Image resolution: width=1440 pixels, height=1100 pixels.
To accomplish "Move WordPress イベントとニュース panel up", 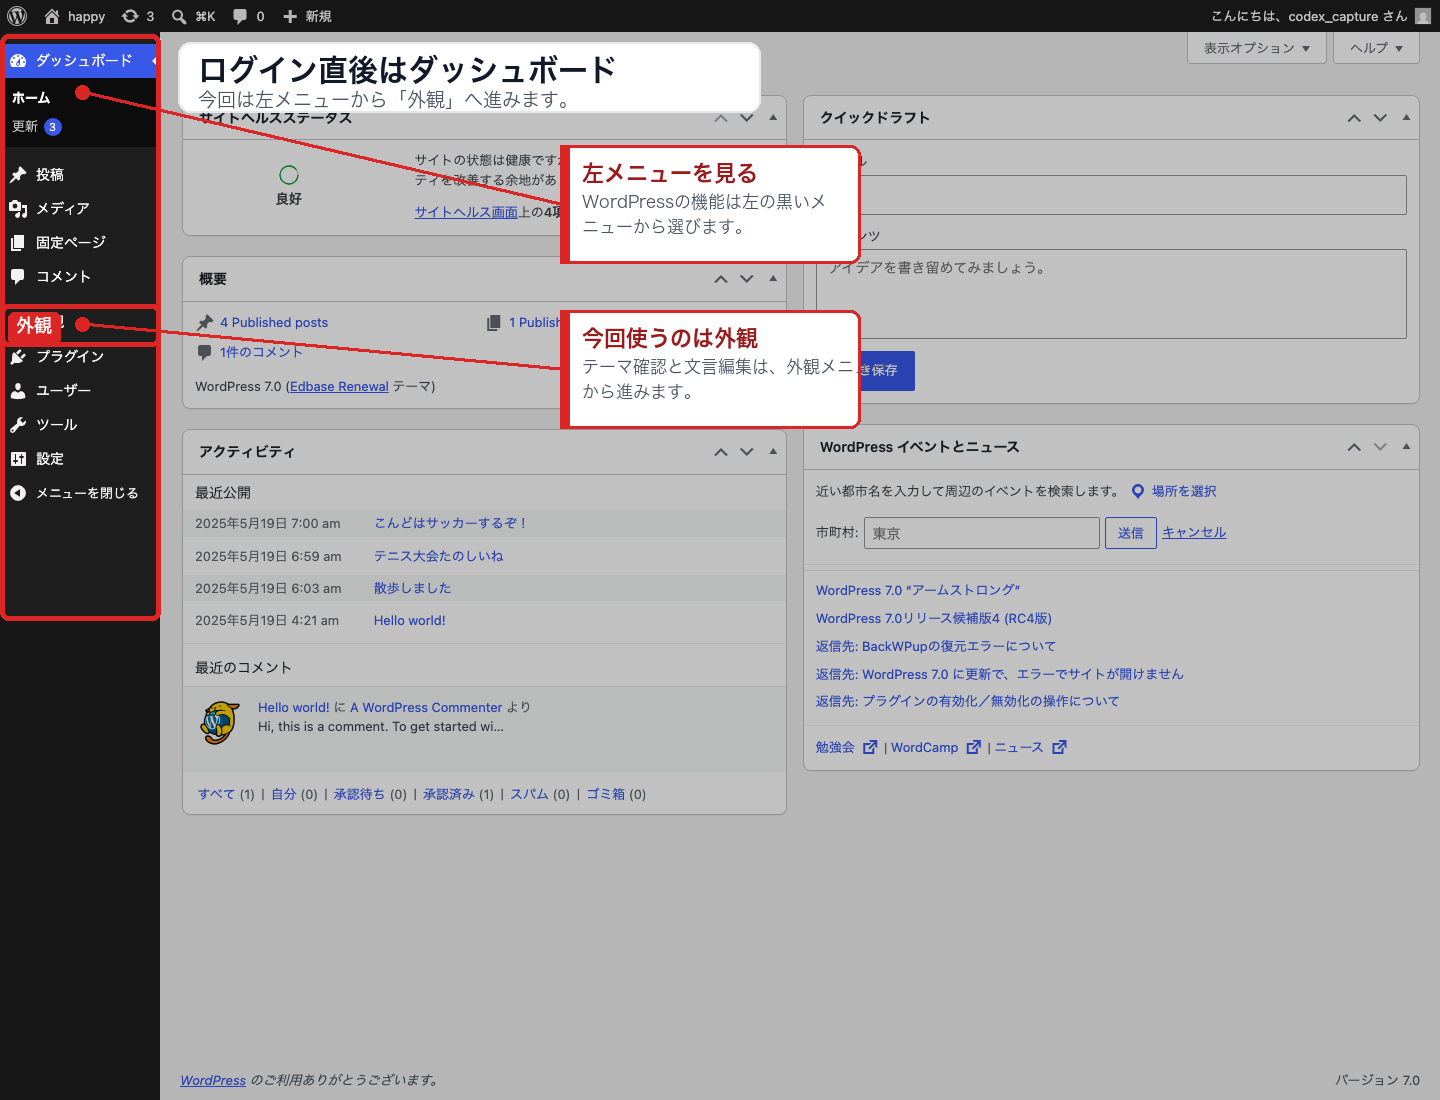I will (1354, 447).
